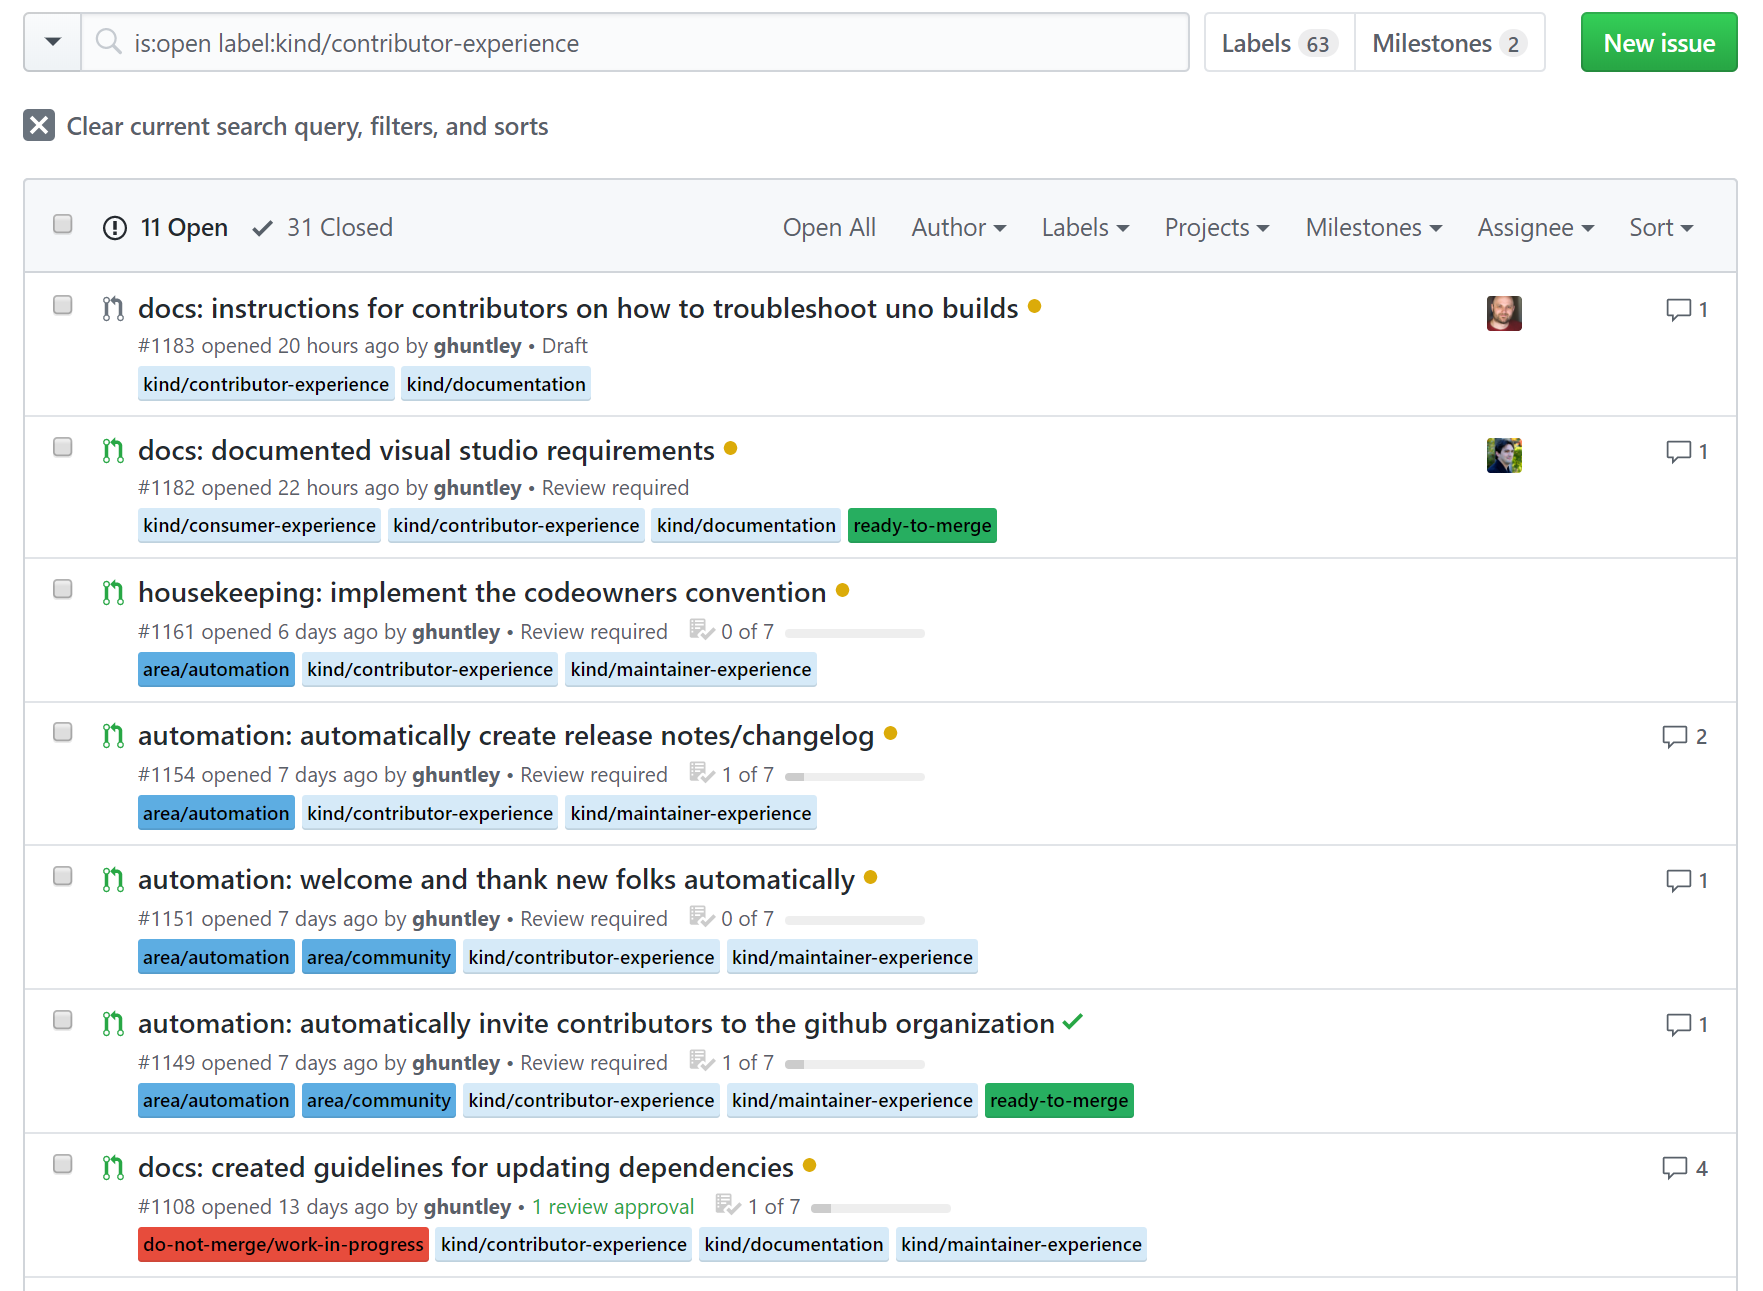Click the task checklist icon on #1161
Image resolution: width=1763 pixels, height=1291 pixels.
[699, 630]
